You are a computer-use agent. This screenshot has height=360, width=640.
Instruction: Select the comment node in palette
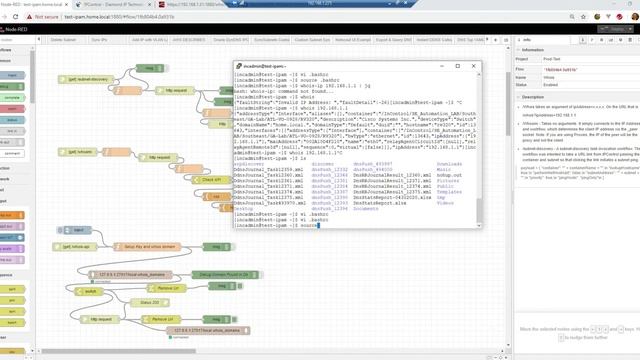point(12,153)
